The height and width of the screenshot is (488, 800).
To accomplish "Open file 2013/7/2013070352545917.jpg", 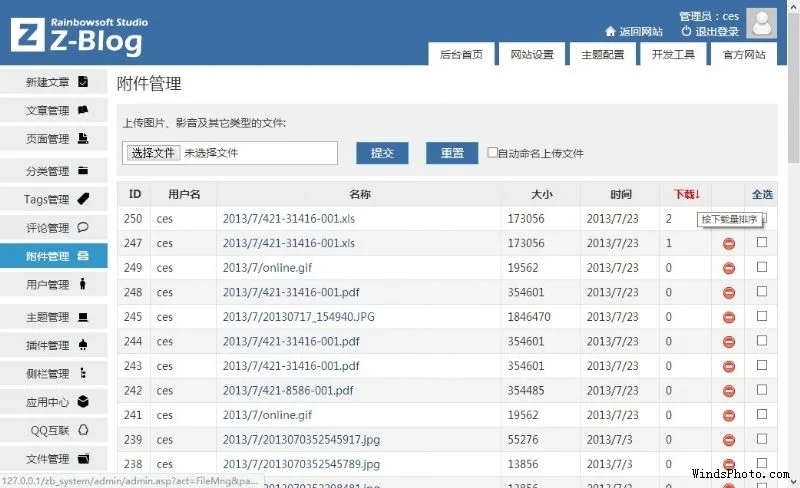I will click(x=301, y=440).
